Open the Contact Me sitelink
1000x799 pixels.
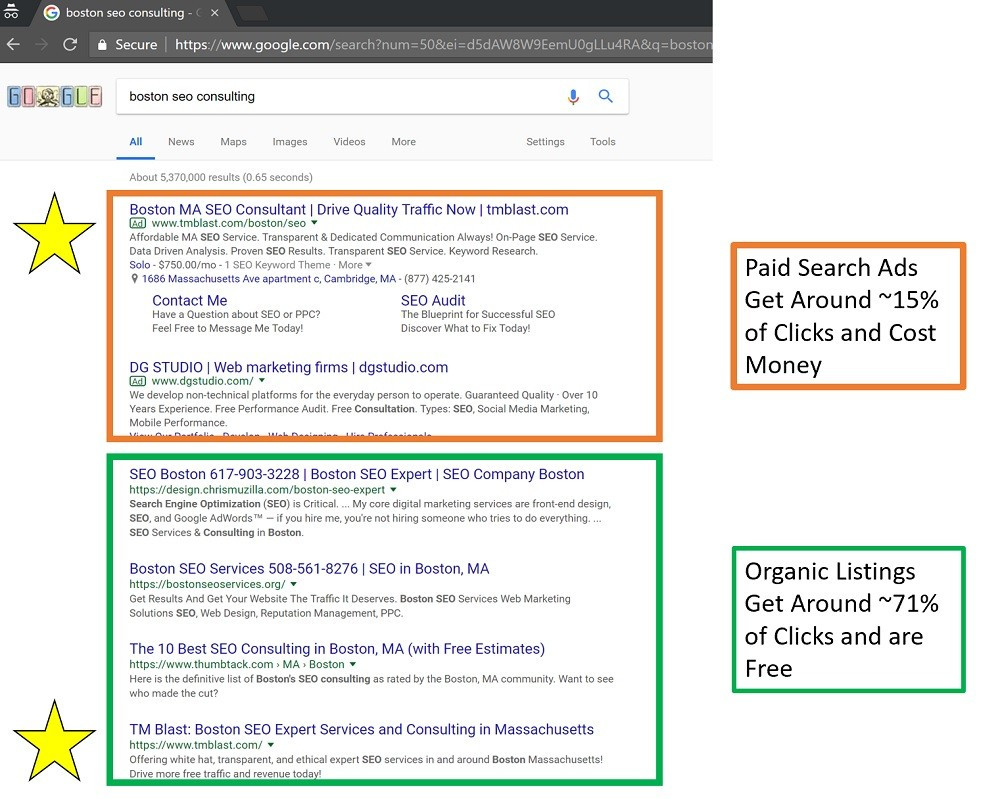tap(189, 300)
